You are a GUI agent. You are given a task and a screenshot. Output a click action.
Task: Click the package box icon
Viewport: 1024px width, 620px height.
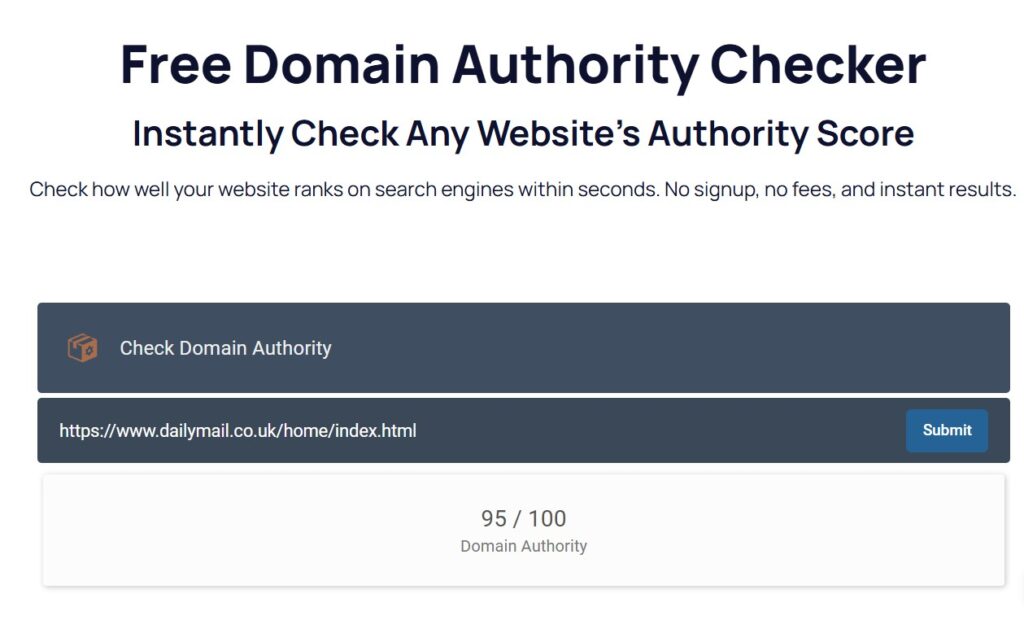point(82,348)
